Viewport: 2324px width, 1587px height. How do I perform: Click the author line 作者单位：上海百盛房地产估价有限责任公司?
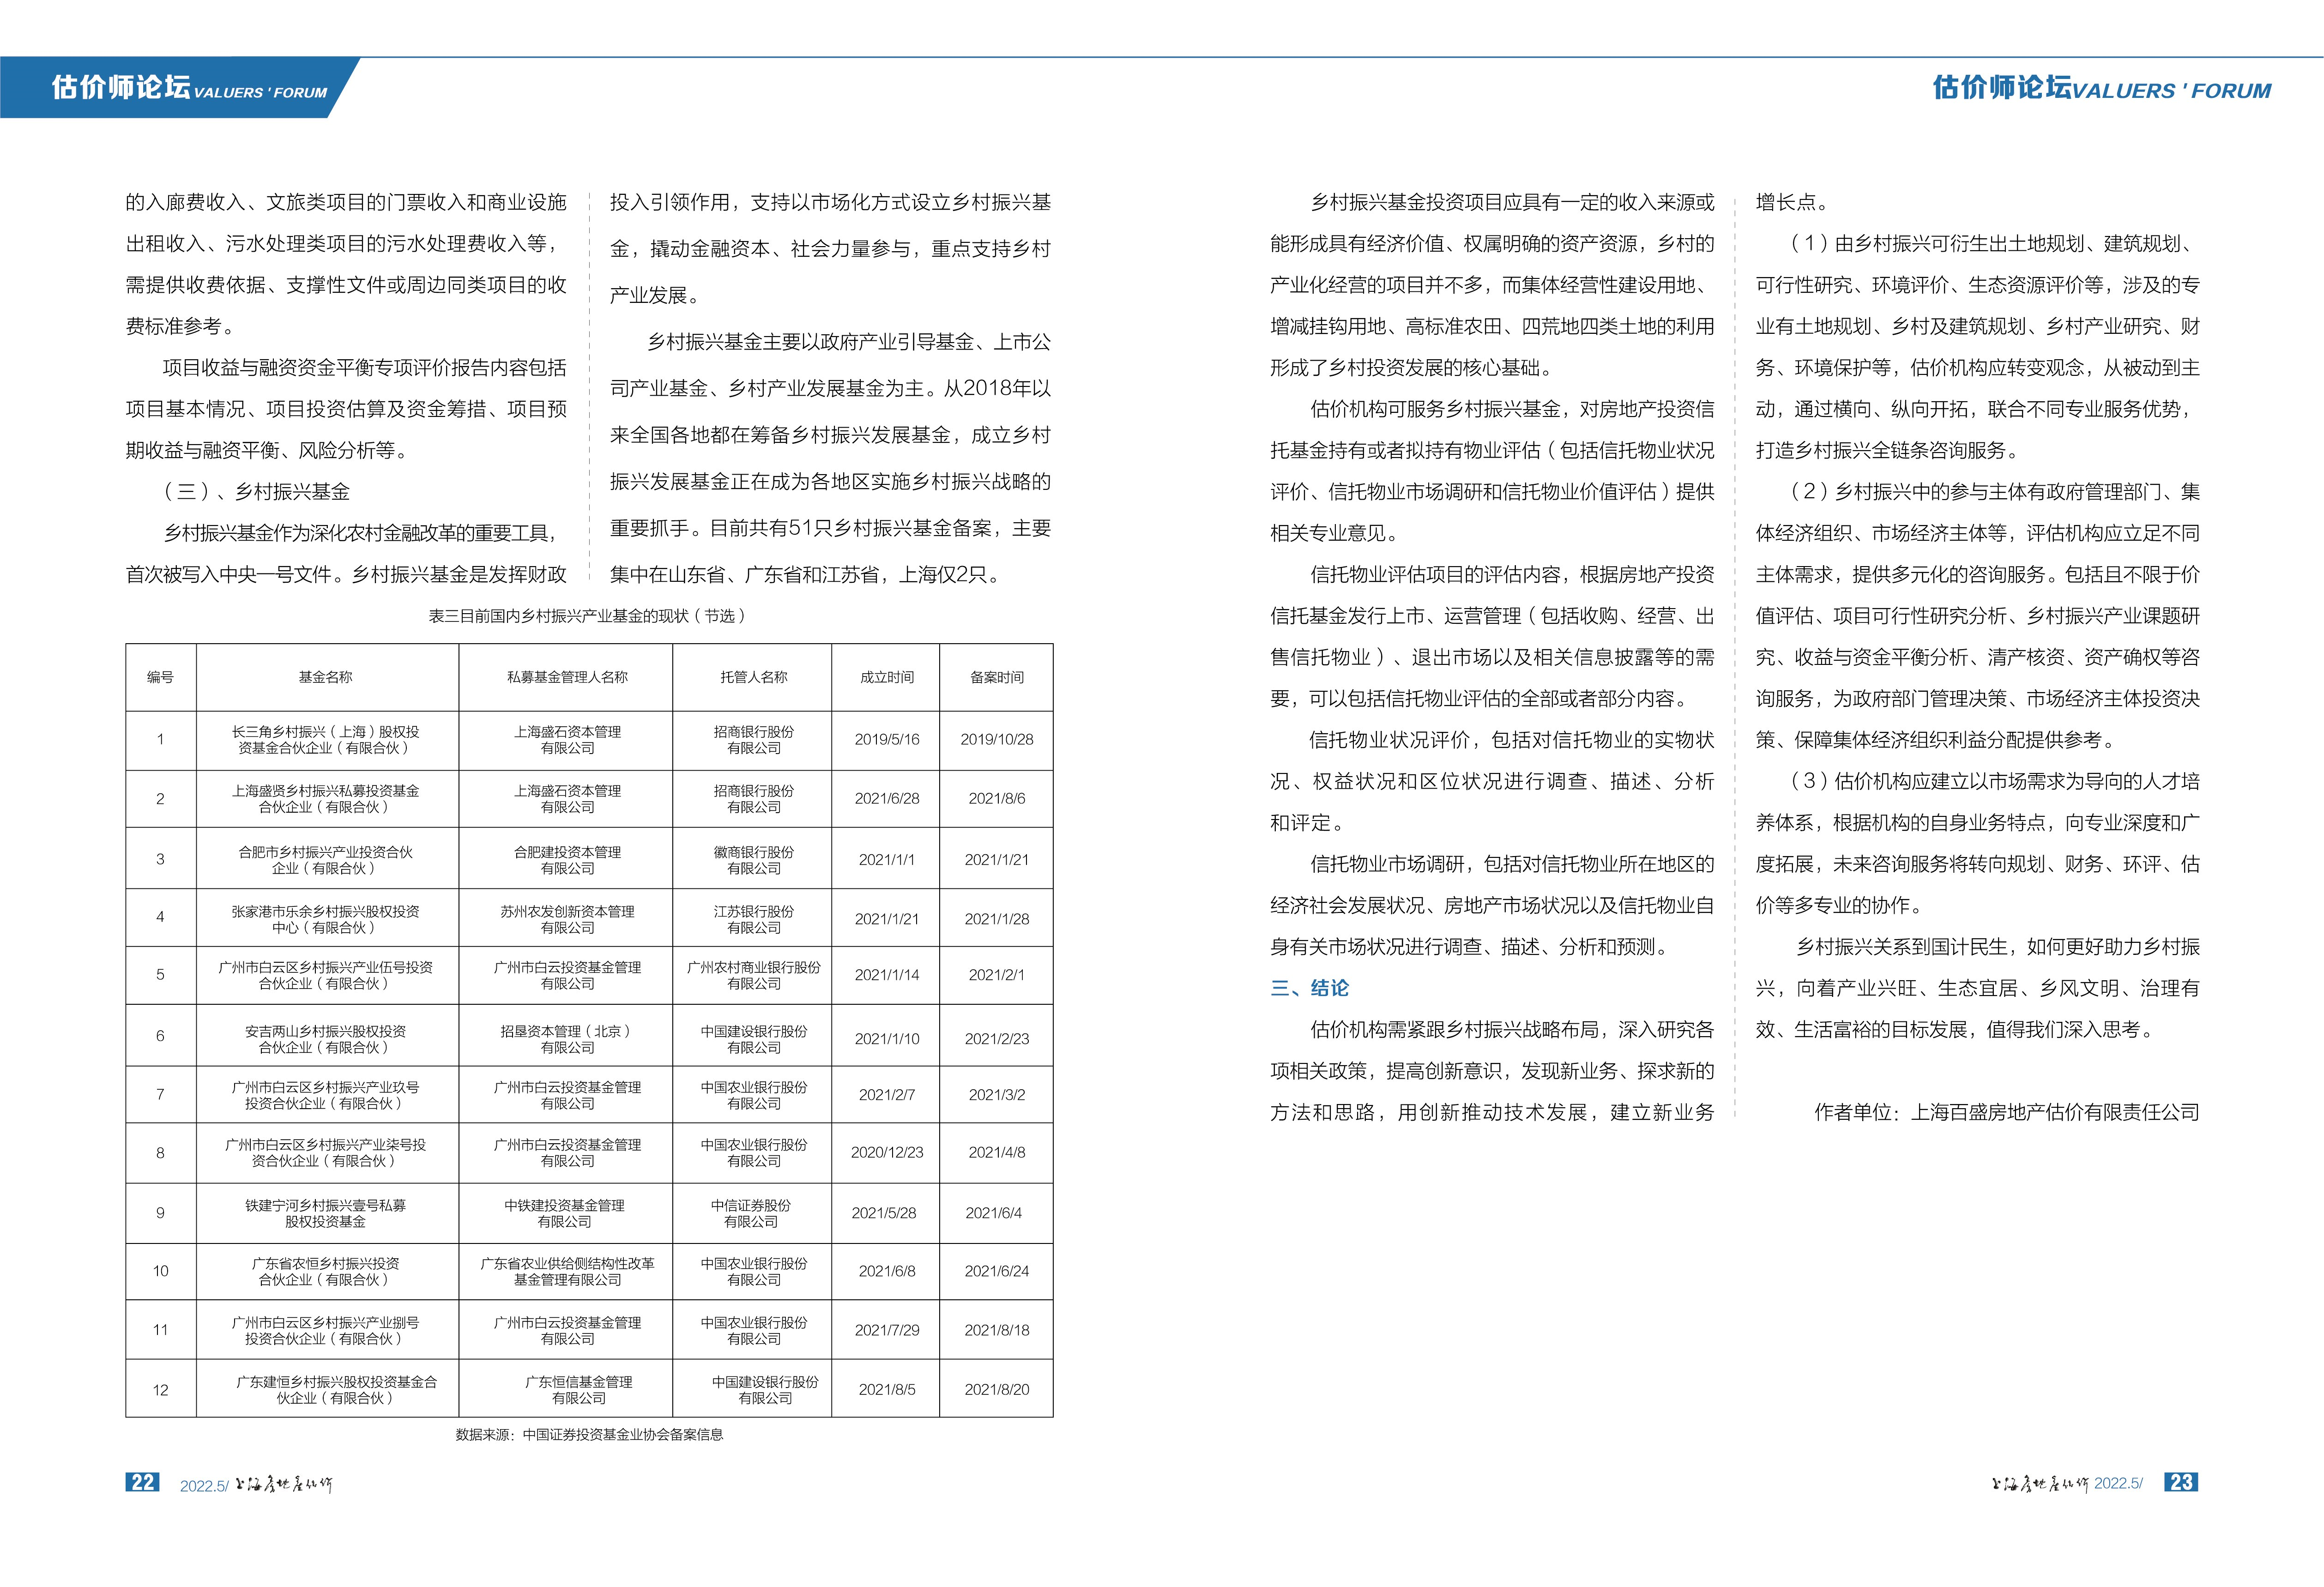coord(2006,1112)
